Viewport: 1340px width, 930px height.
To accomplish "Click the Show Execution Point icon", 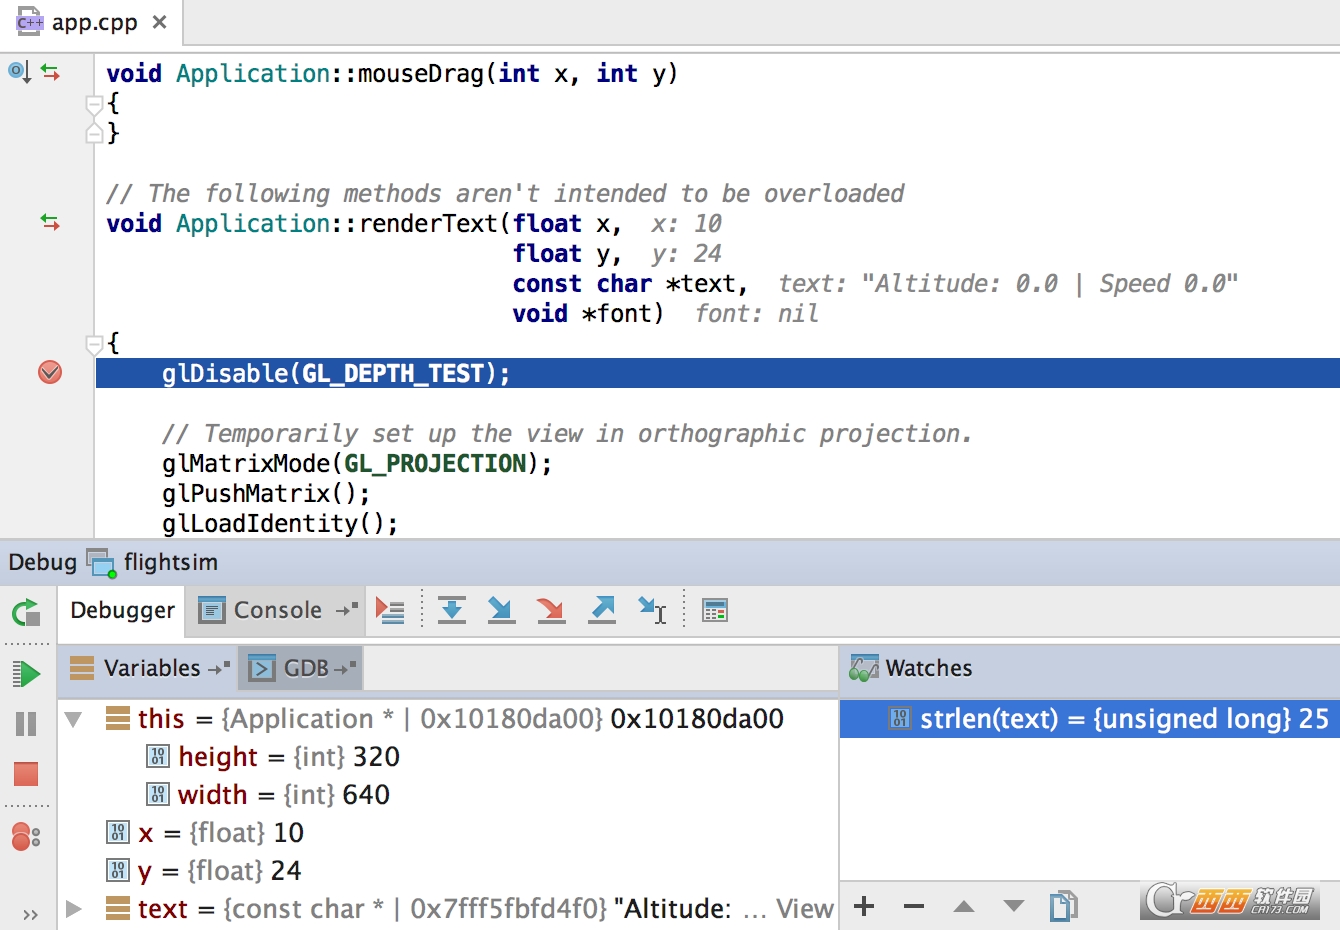I will 390,610.
